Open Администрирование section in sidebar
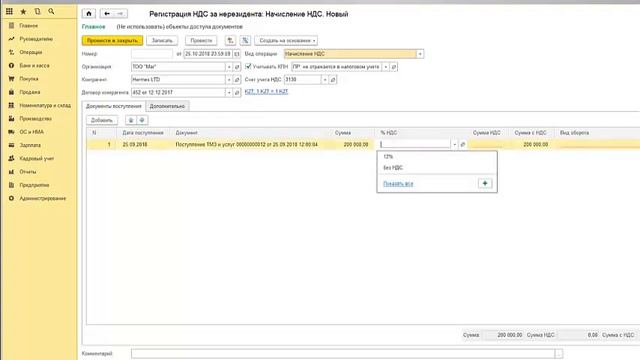The width and height of the screenshot is (640, 360). coord(42,198)
